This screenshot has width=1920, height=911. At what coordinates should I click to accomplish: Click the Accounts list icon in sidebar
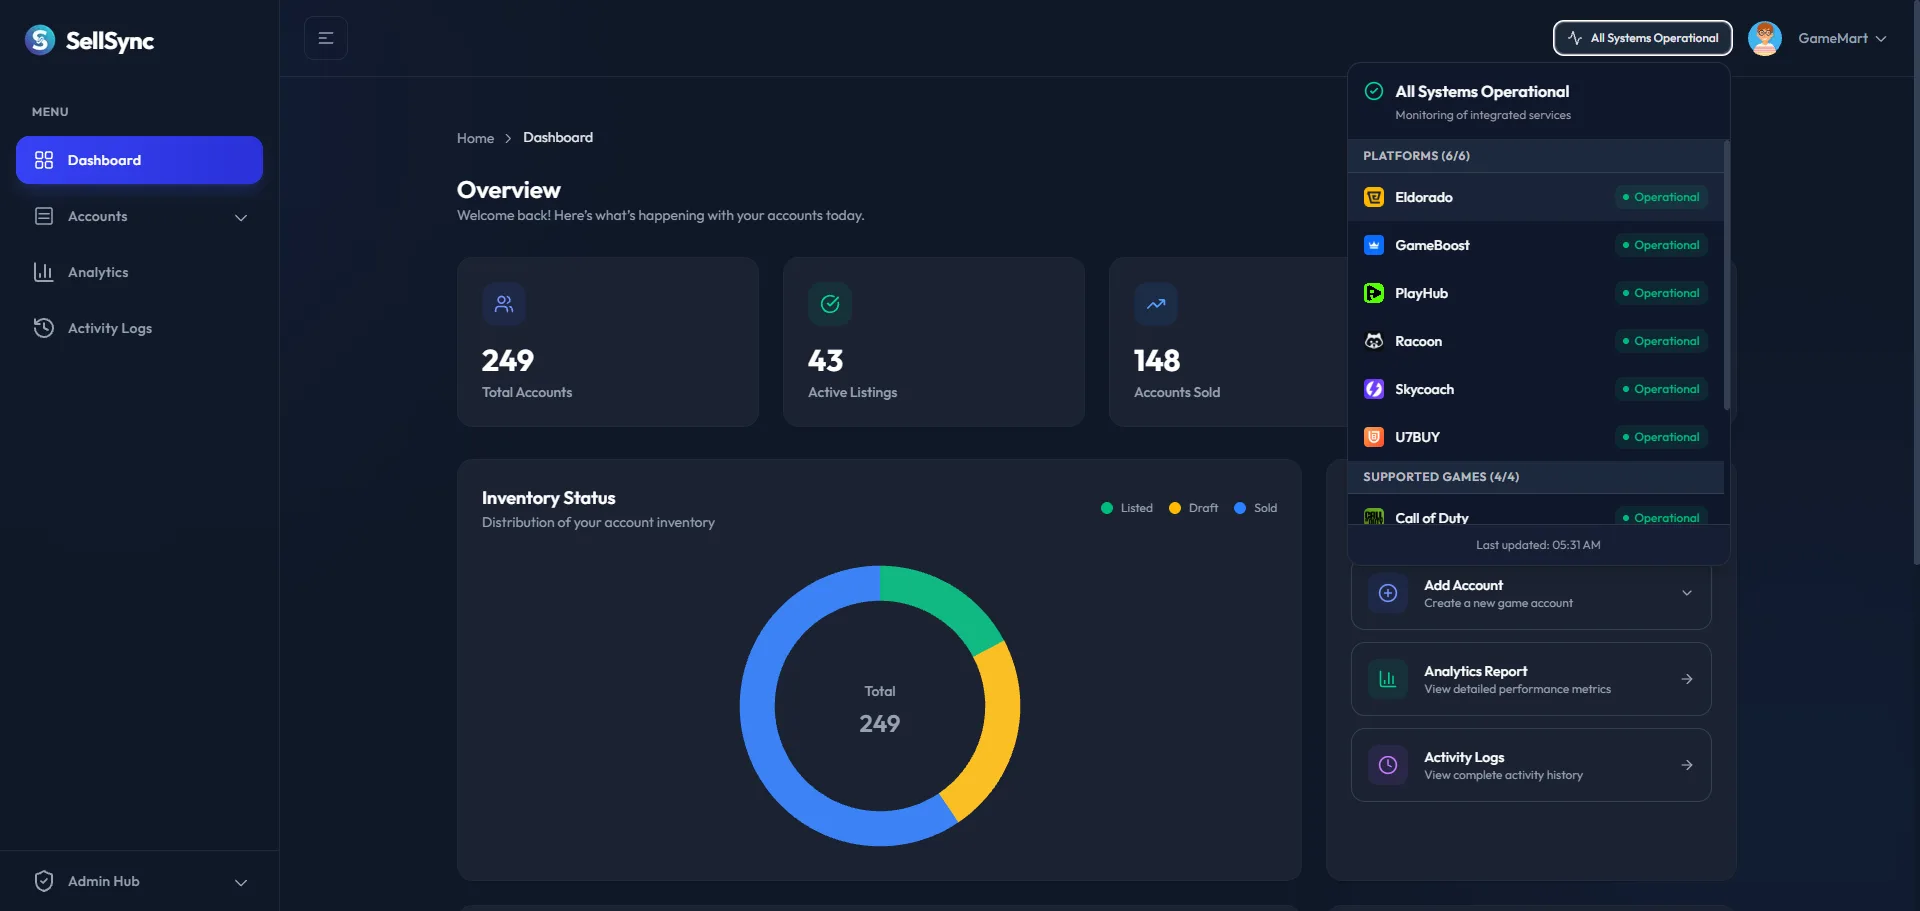[44, 216]
